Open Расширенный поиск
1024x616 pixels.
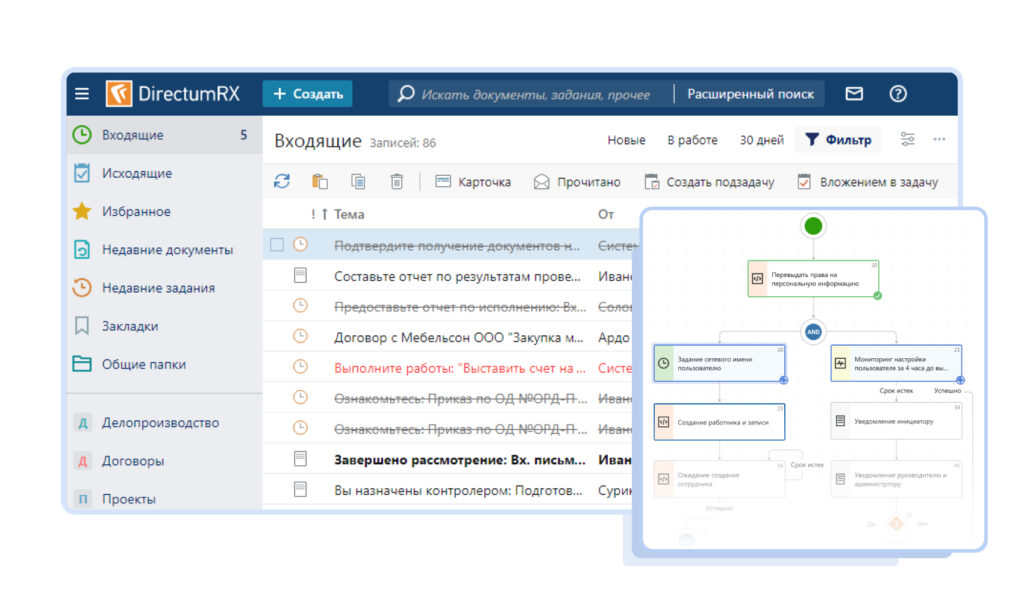point(750,94)
